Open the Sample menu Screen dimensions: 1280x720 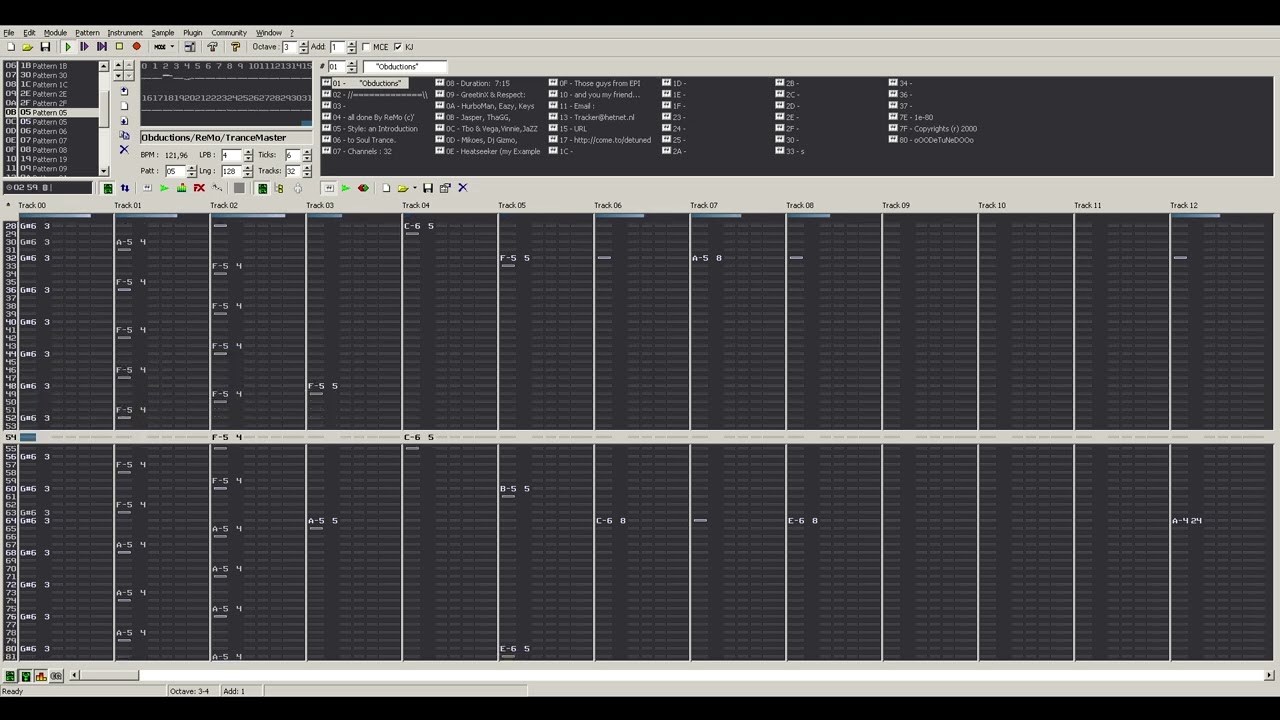[x=162, y=33]
